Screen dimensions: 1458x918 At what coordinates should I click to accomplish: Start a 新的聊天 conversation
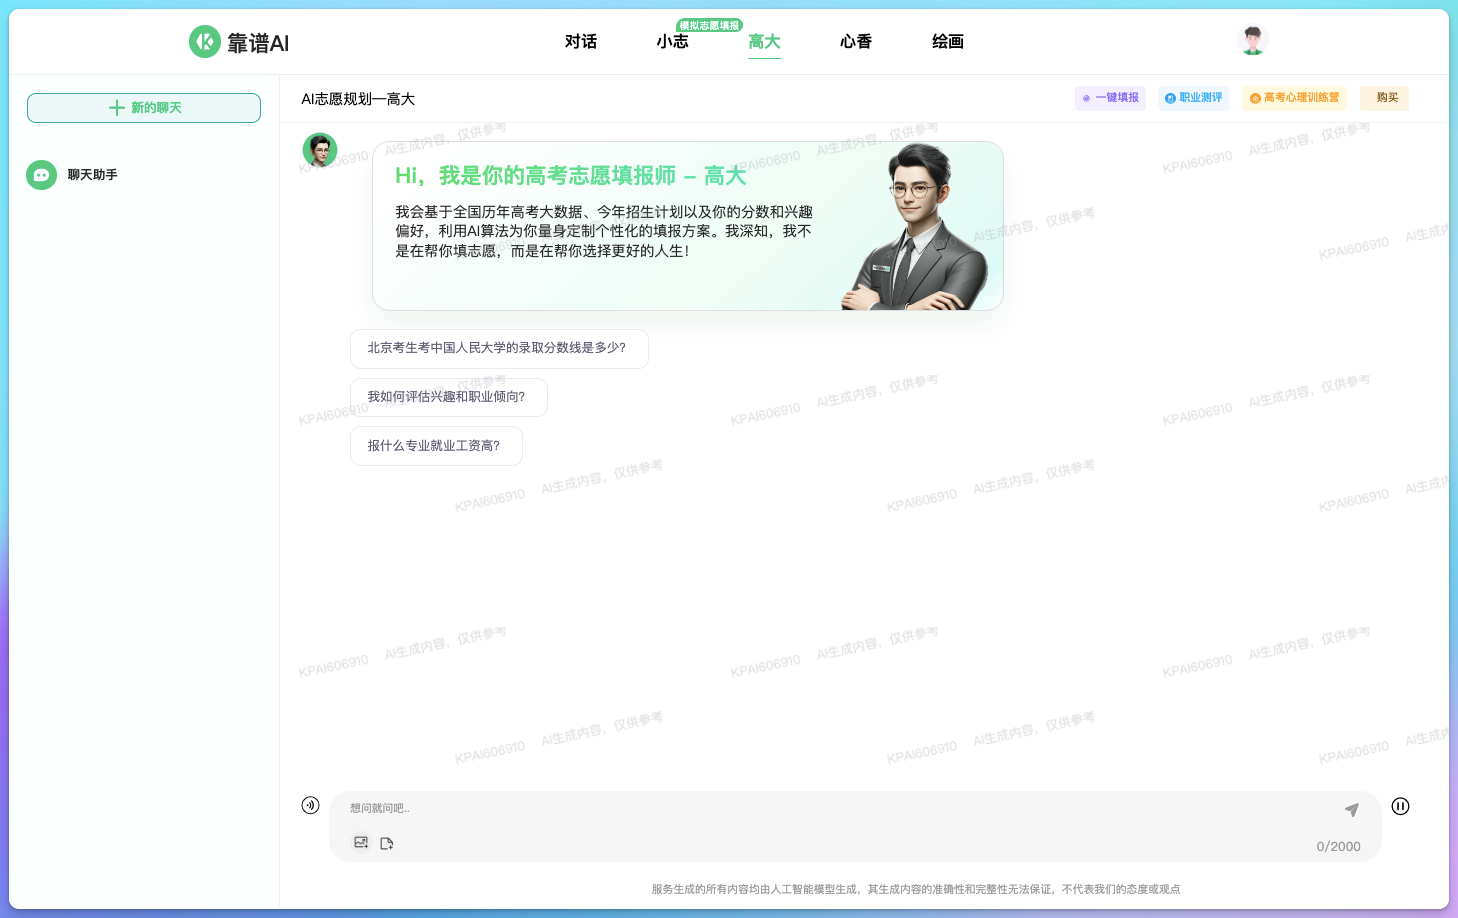click(x=143, y=107)
